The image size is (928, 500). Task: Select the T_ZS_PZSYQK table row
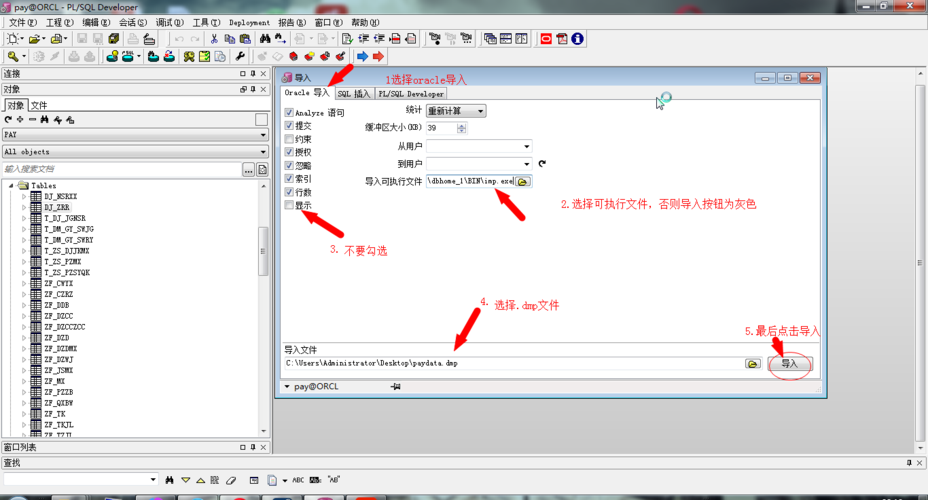(x=67, y=272)
